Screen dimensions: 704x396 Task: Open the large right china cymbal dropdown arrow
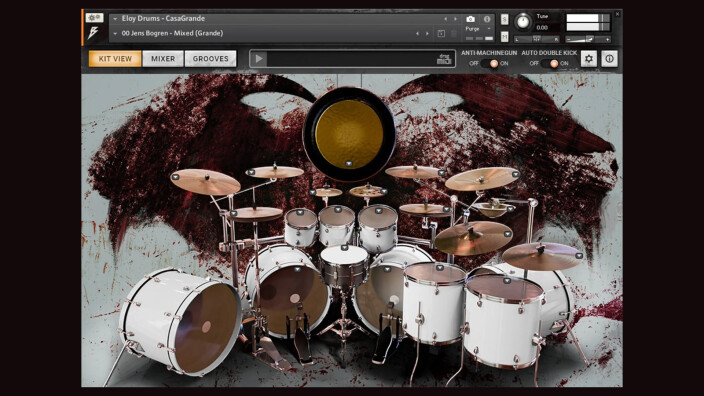pos(507,234)
